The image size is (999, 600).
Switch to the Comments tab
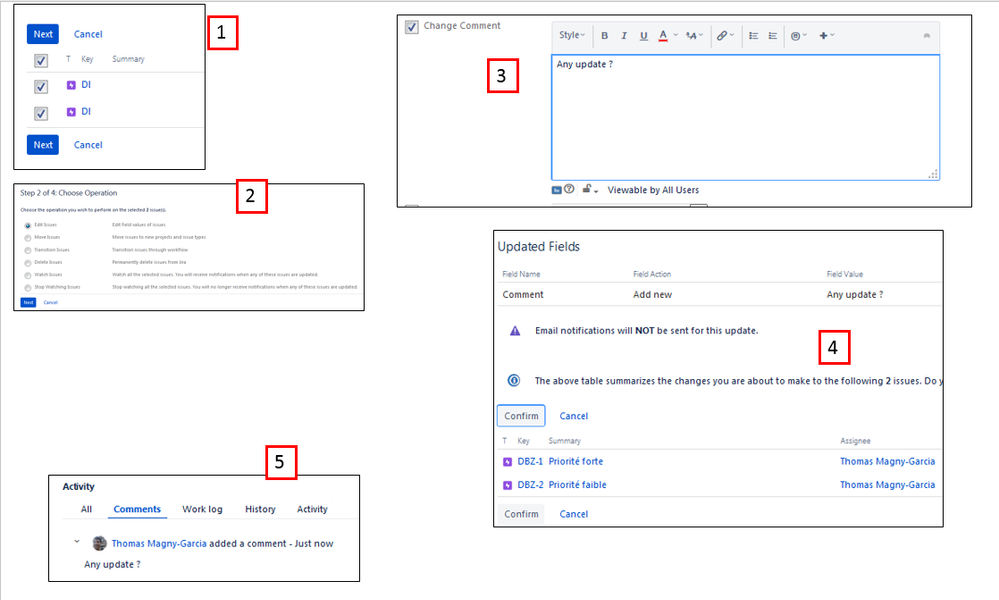coord(137,509)
